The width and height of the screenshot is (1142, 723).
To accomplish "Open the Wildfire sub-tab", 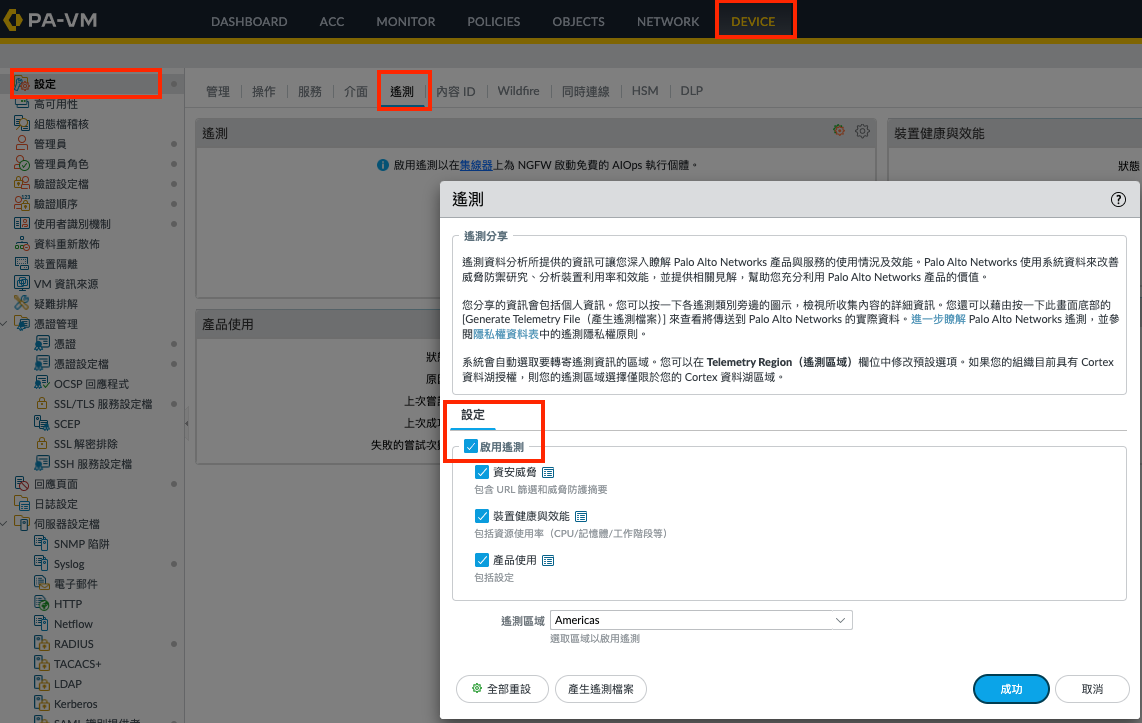I will click(x=519, y=91).
